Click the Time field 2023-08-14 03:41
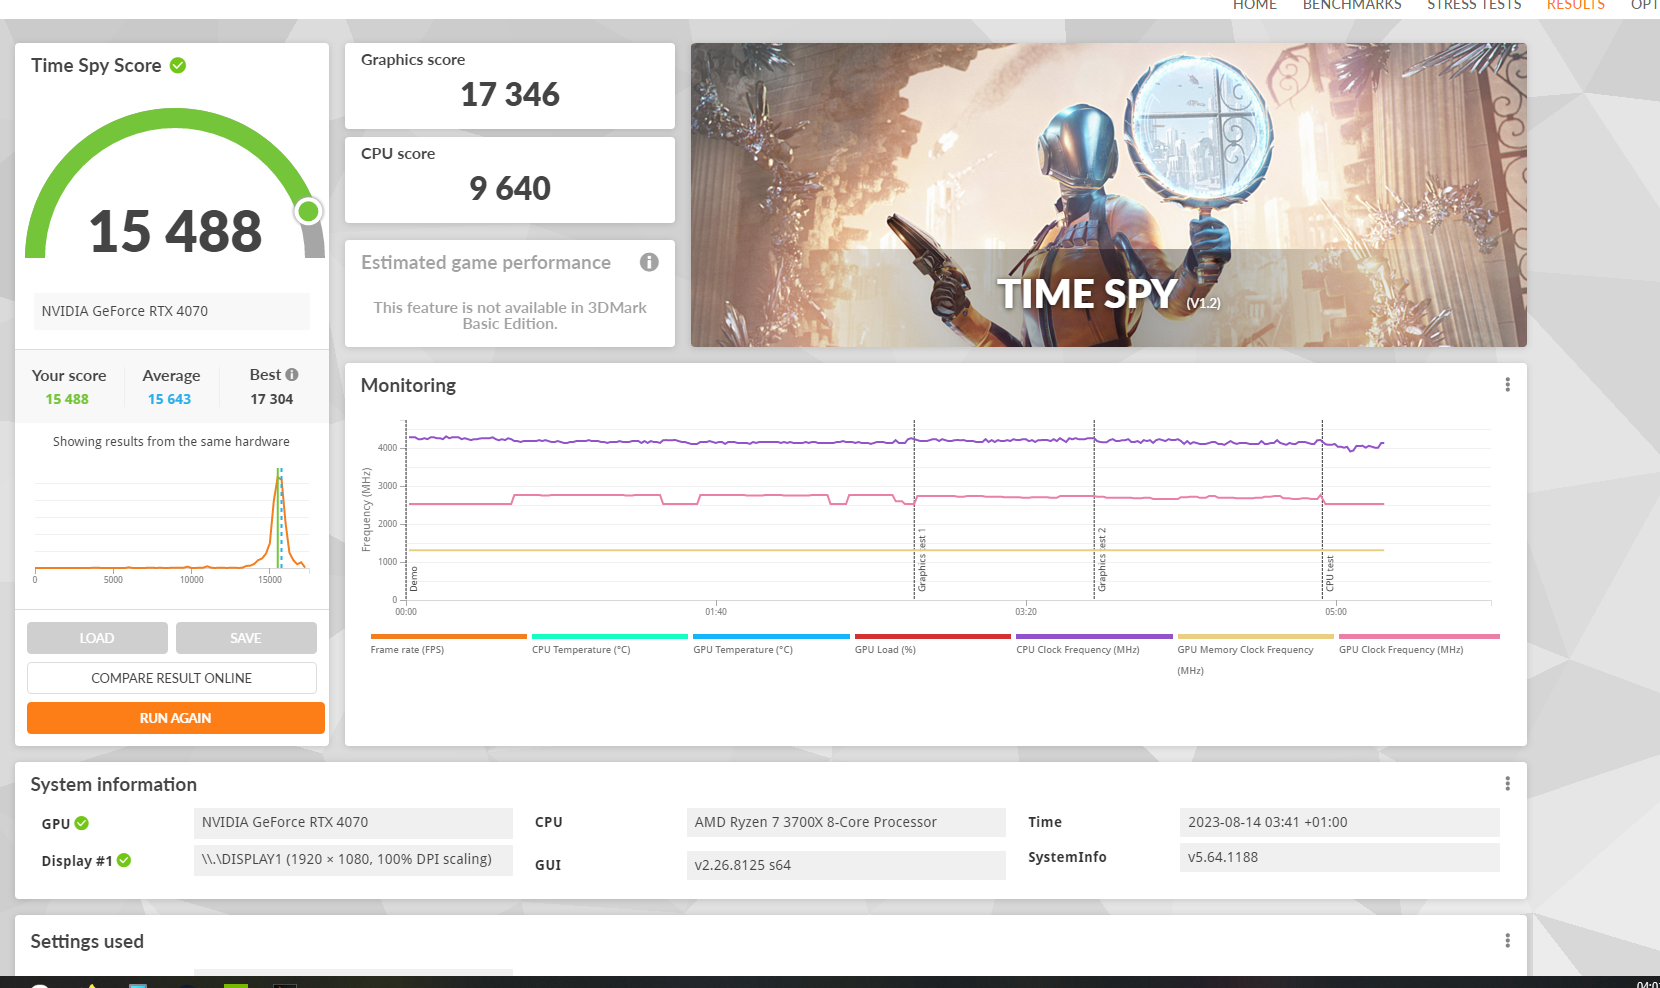The width and height of the screenshot is (1660, 988). click(x=1340, y=823)
